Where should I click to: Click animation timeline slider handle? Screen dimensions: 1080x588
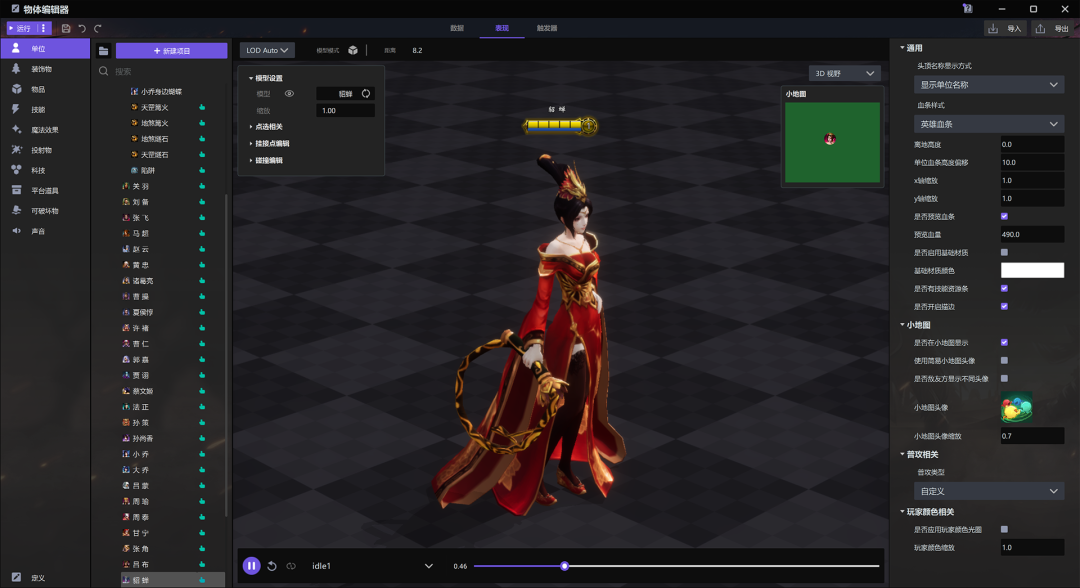click(x=564, y=566)
